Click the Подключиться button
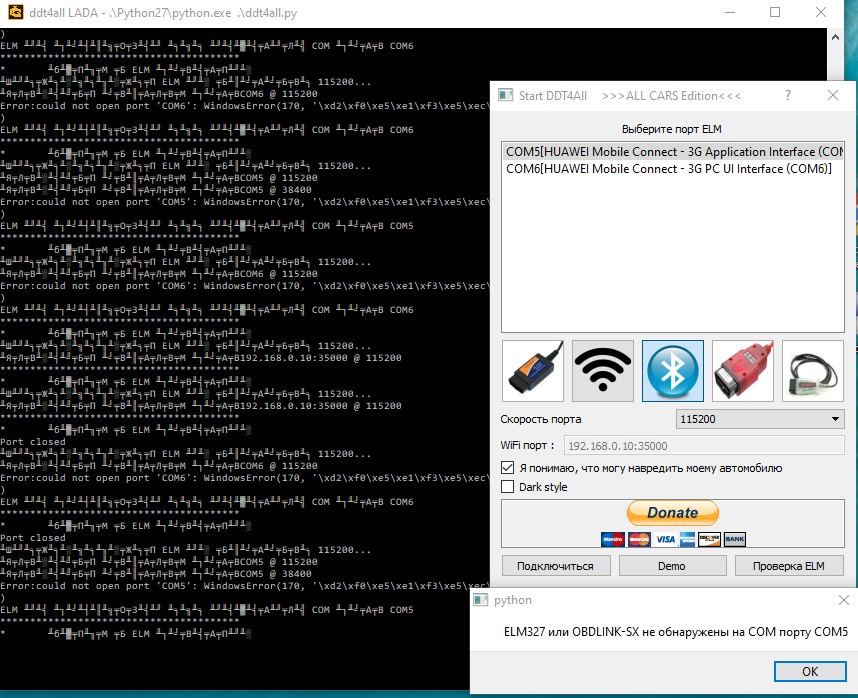This screenshot has height=698, width=858. pyautogui.click(x=555, y=566)
